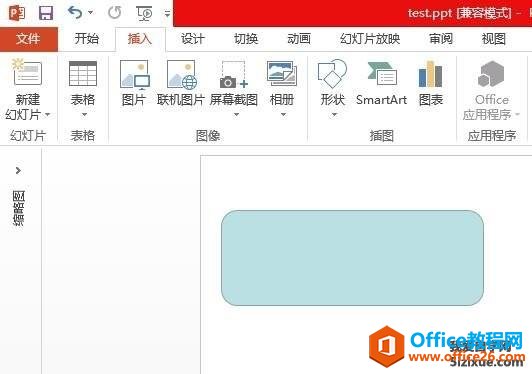Switch to the 视图 (View) tab
Viewport: 532px width, 374px height.
click(494, 39)
